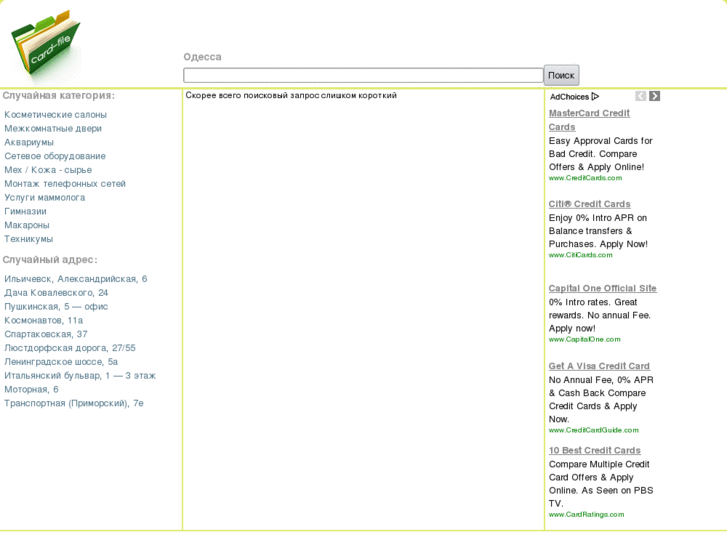Click the Случайная категория heading
This screenshot has height=545, width=727.
tap(58, 96)
